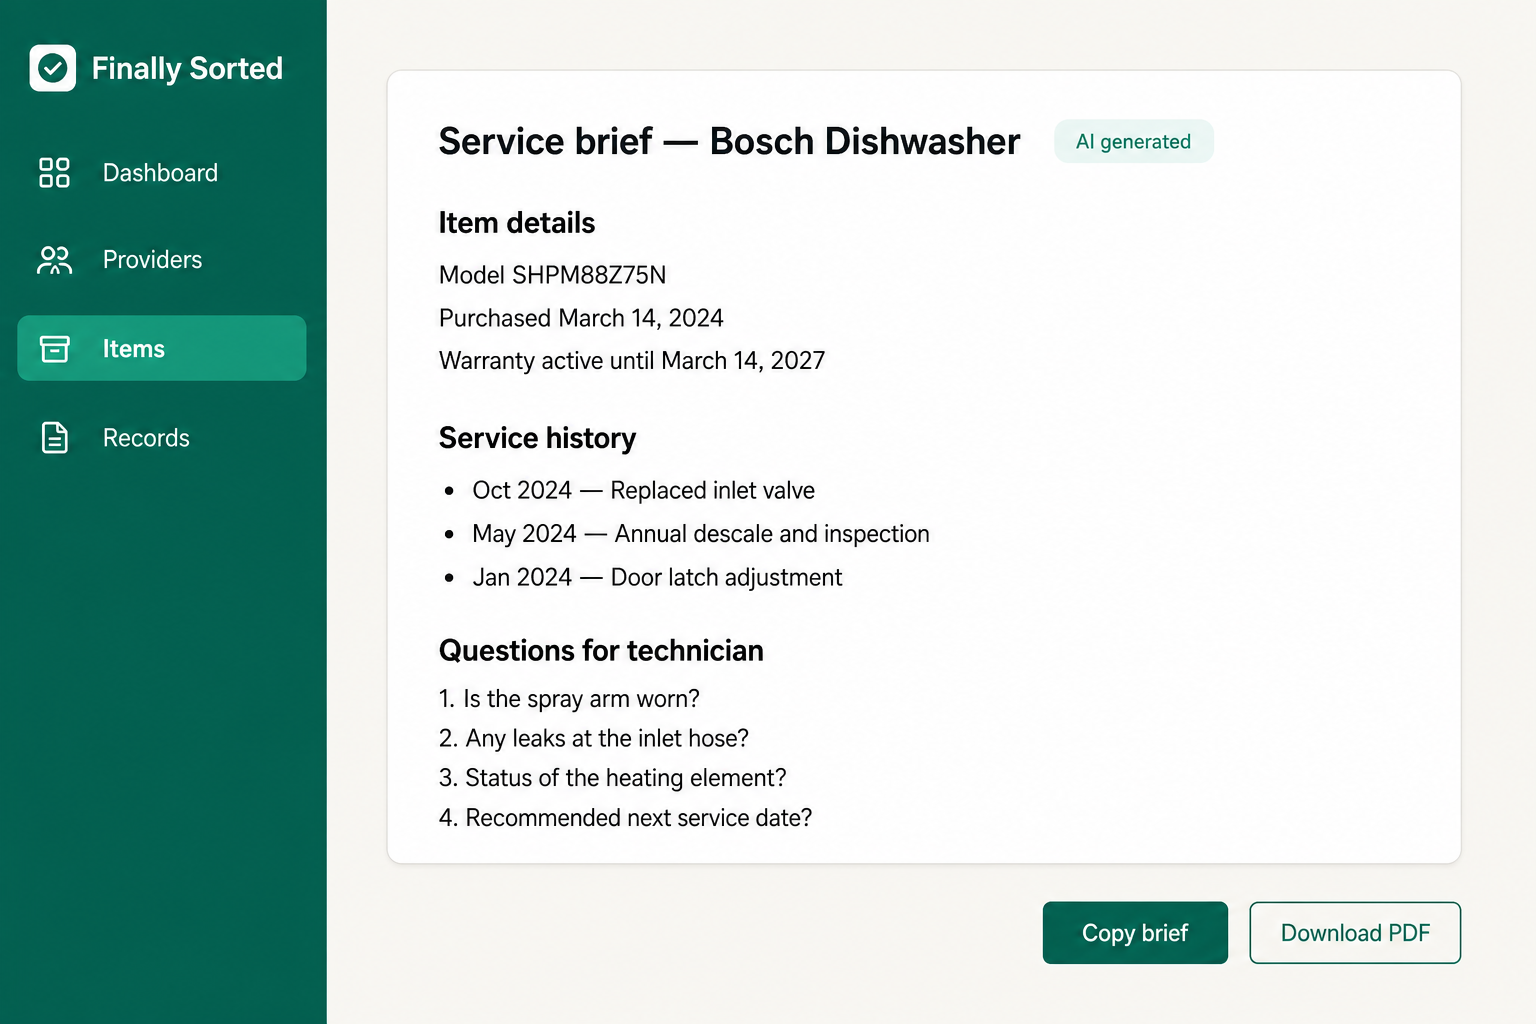Click the Download PDF button
Screen dimensions: 1536x1024
click(1355, 933)
